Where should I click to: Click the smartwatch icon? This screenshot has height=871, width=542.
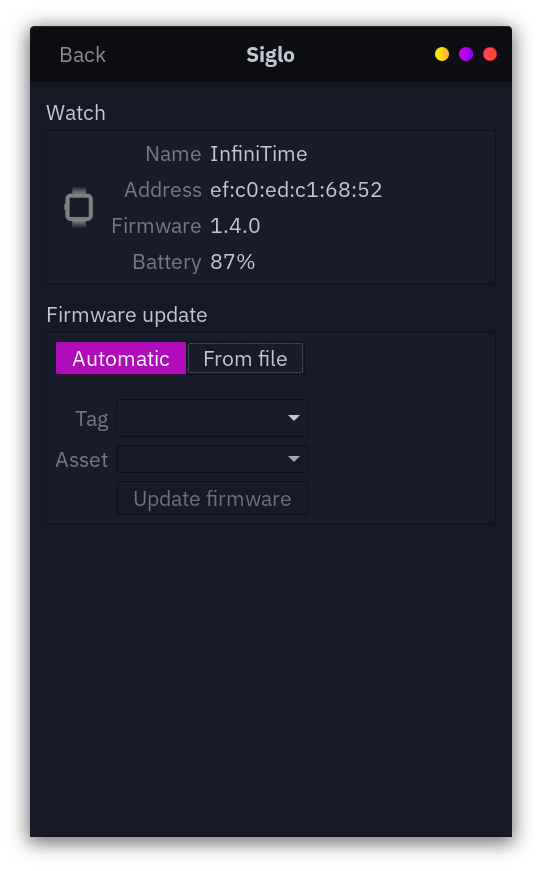pyautogui.click(x=79, y=207)
